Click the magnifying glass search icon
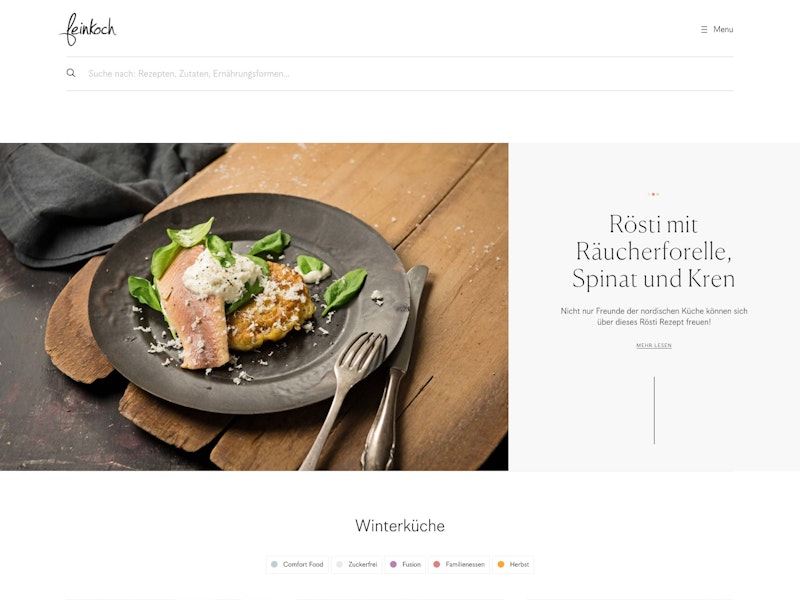Viewport: 800px width, 600px height. point(71,73)
